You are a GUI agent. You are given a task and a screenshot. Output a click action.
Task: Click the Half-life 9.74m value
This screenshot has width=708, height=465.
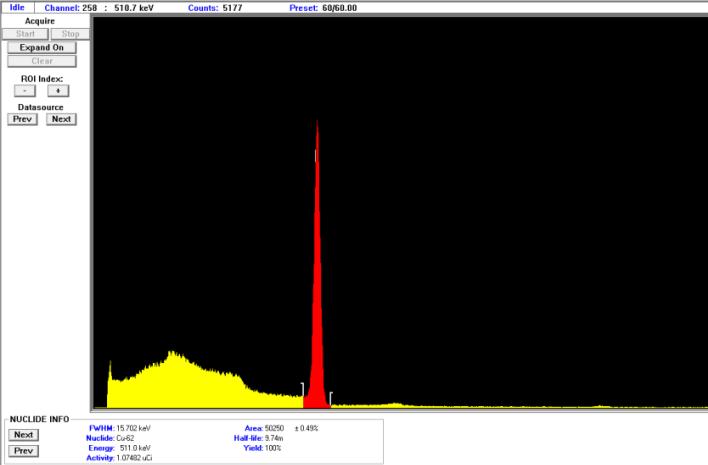[274, 438]
